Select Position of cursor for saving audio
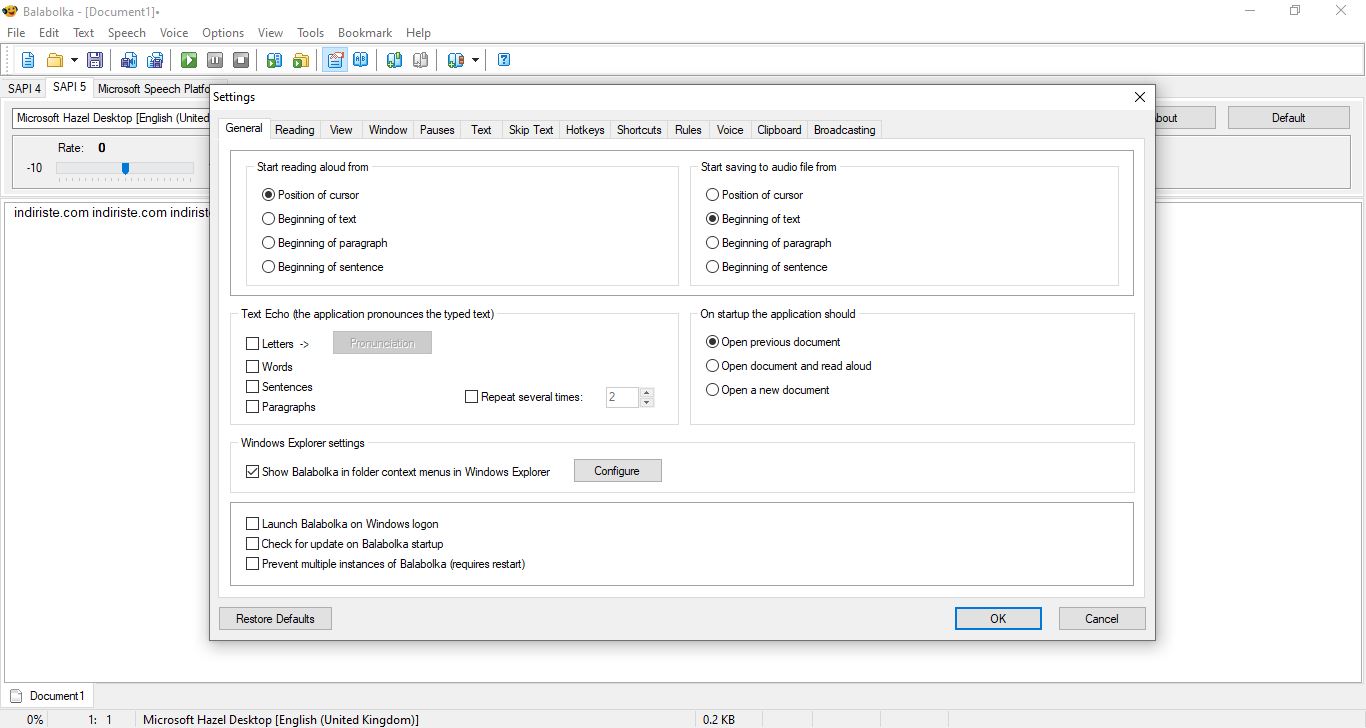Screen dimensions: 1366x728 click(x=755, y=195)
